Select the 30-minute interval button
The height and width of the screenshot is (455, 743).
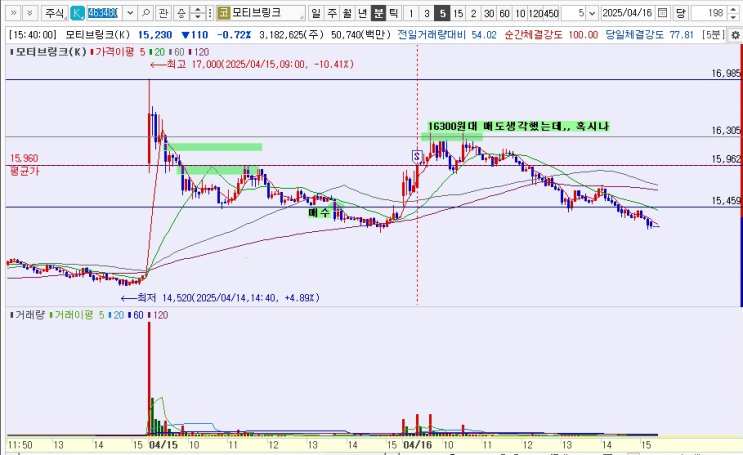pos(489,13)
